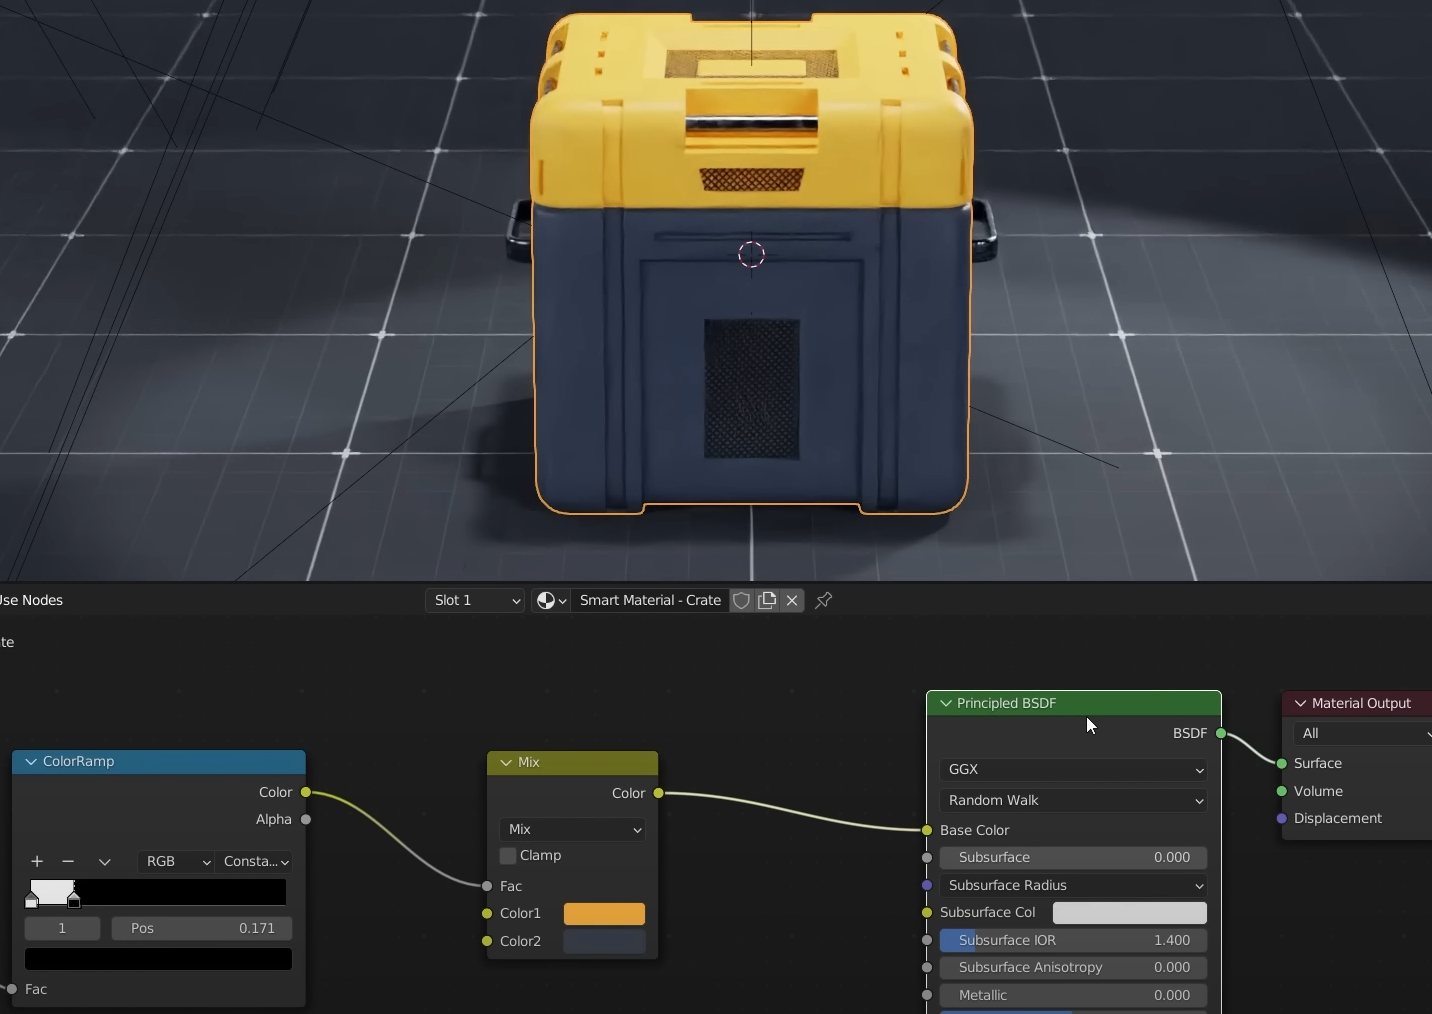Click the Metallic value slider
The height and width of the screenshot is (1014, 1432).
(x=1073, y=995)
